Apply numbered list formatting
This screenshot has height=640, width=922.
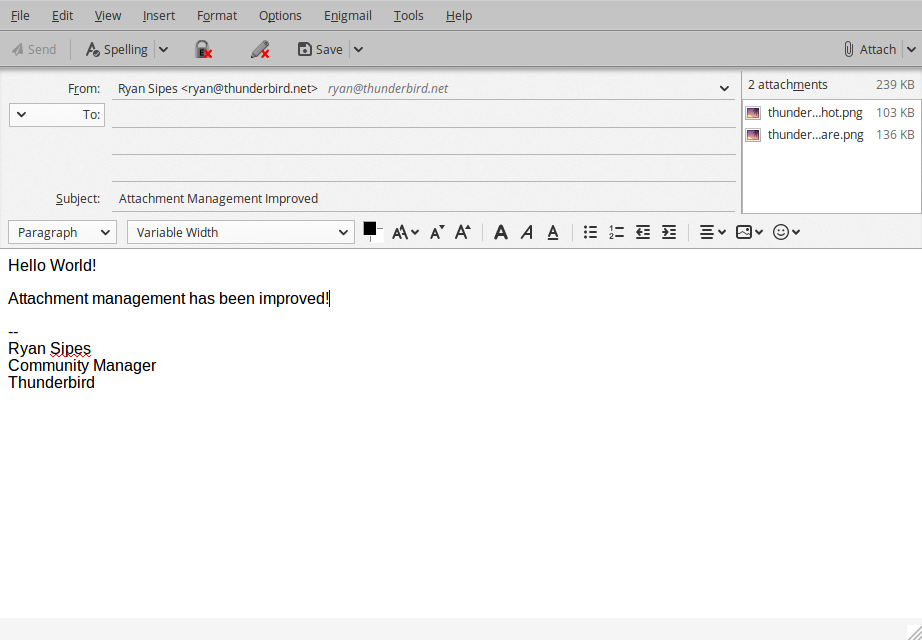click(616, 232)
